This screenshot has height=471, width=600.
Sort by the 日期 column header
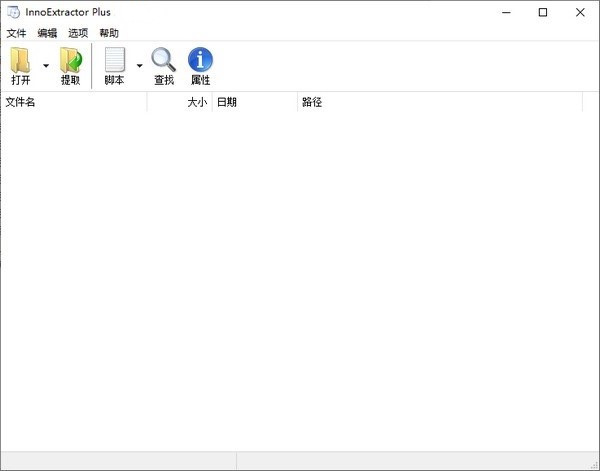pyautogui.click(x=255, y=102)
